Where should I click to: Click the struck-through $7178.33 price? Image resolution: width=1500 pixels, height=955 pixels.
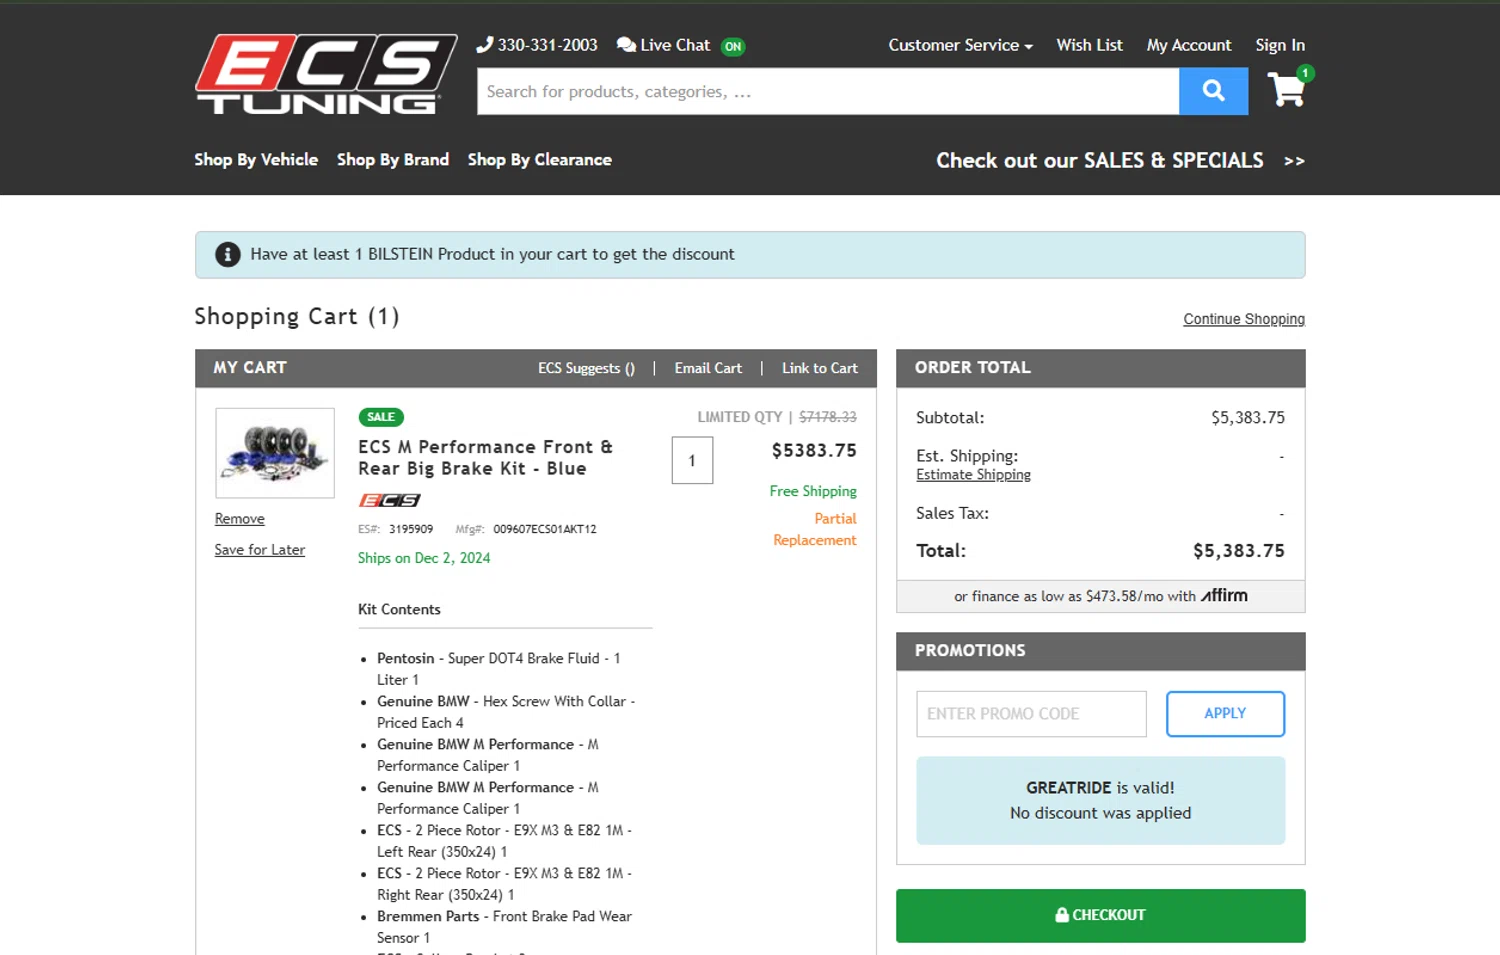coord(828,417)
